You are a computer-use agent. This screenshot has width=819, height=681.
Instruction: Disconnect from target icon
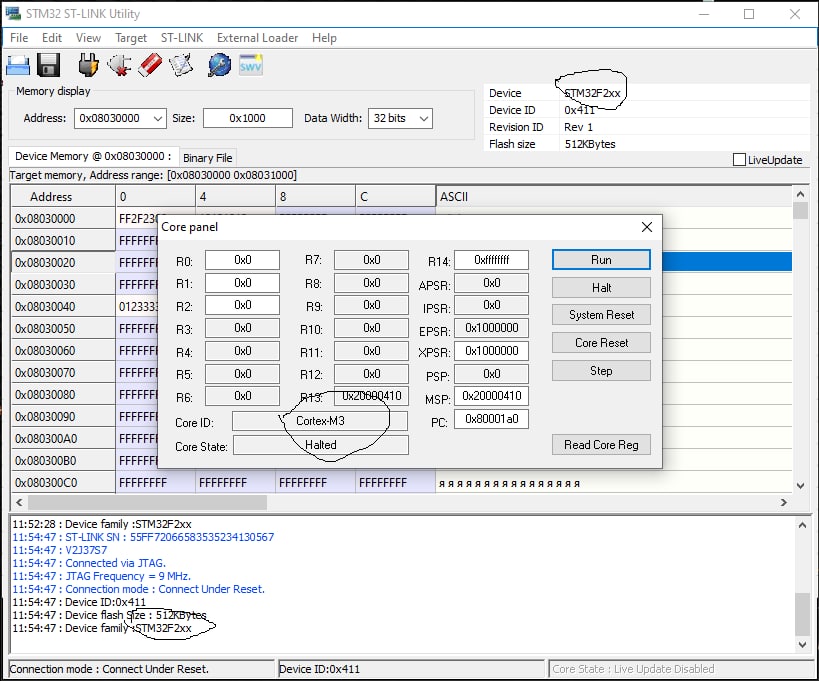click(x=119, y=65)
